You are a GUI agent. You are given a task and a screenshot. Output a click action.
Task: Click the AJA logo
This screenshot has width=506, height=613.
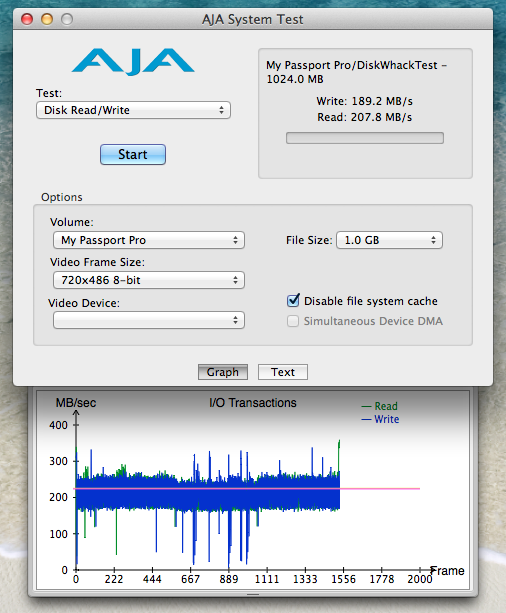[133, 61]
